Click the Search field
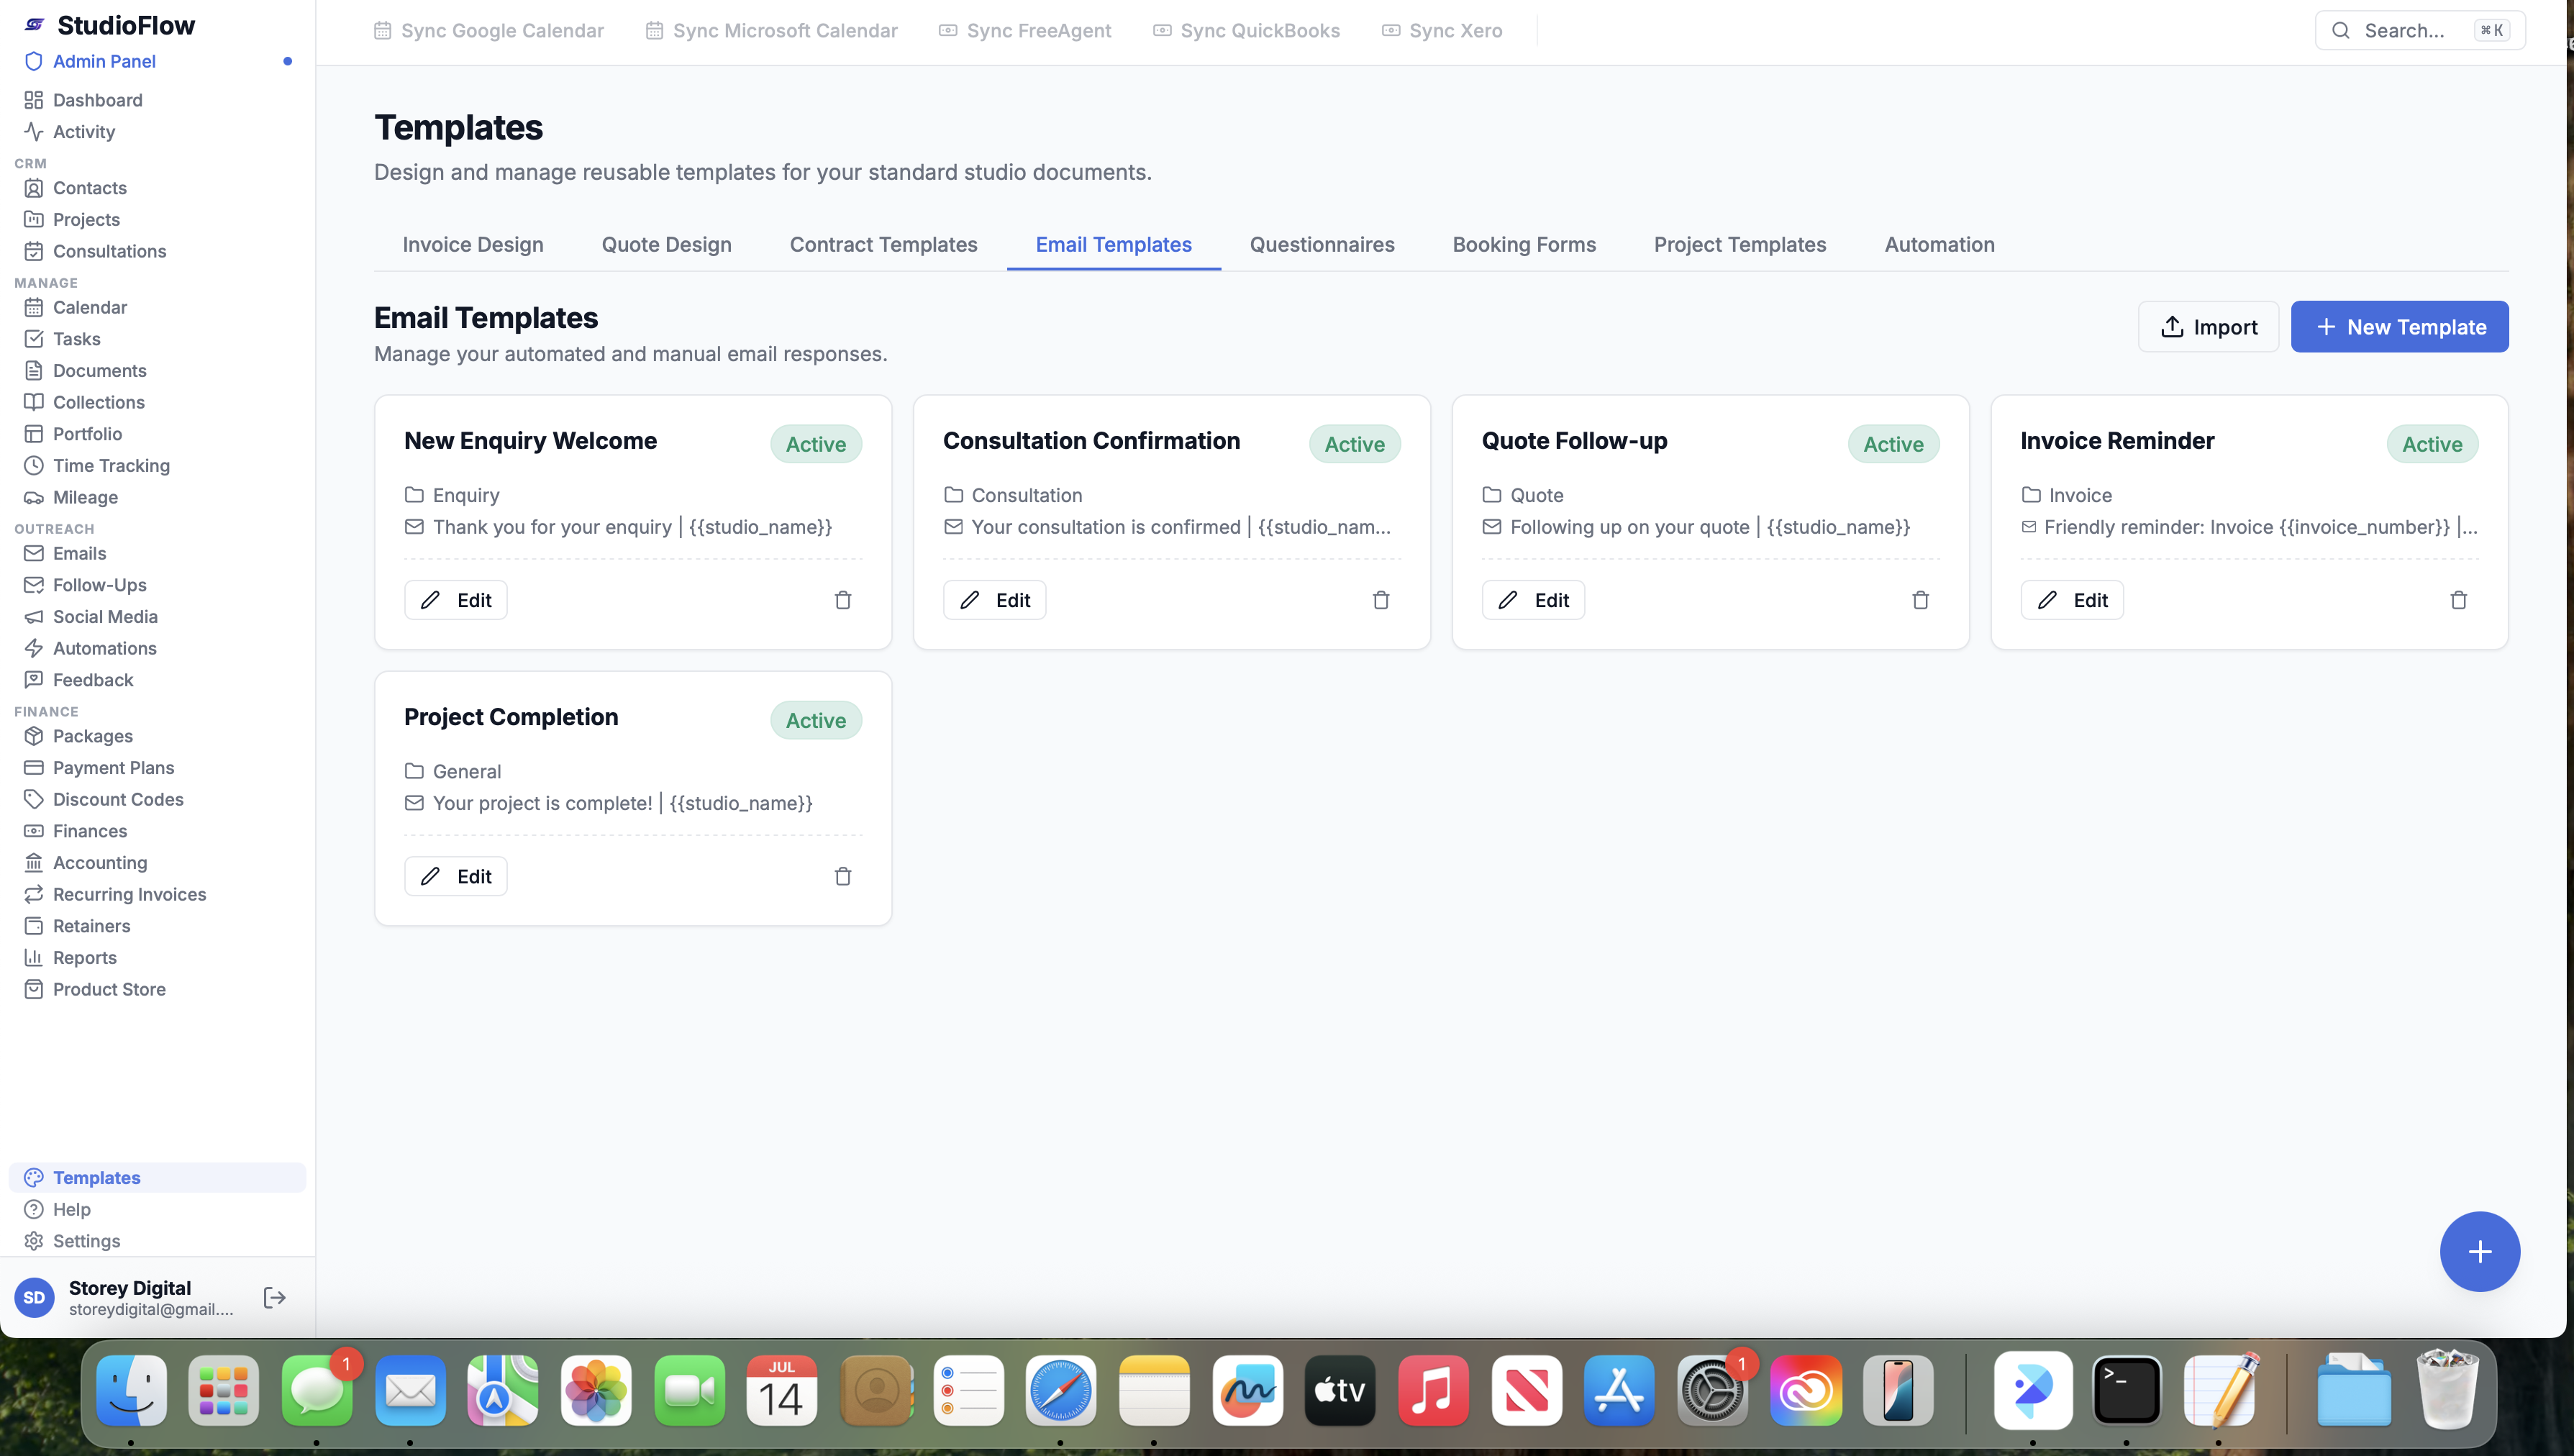This screenshot has height=1456, width=2574. pyautogui.click(x=2420, y=31)
